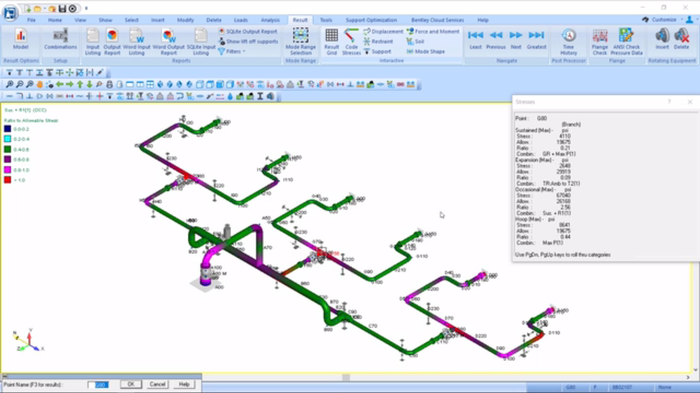Expand the Quick Access toolbar arrow
The width and height of the screenshot is (700, 393).
coord(86,8)
